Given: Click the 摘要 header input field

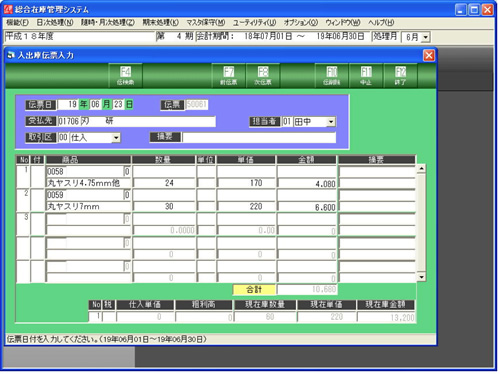Looking at the screenshot, I should [259, 137].
